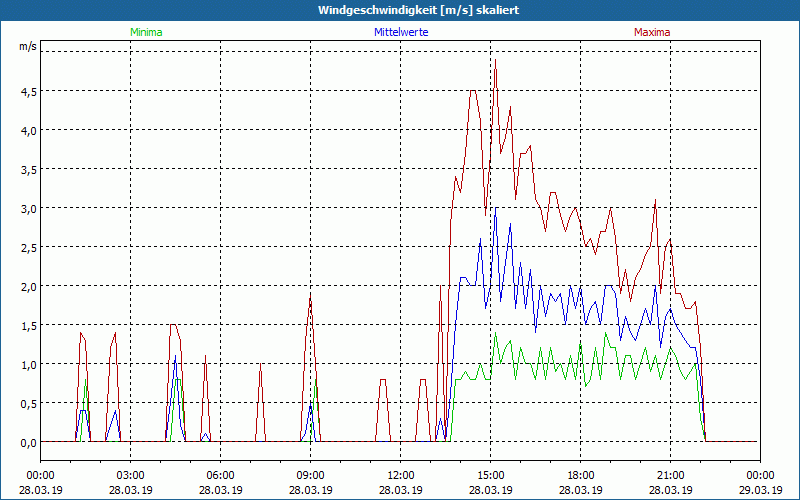This screenshot has width=800, height=500.
Task: Click the Windgeschwindigkeit chart title
Action: pos(400,10)
